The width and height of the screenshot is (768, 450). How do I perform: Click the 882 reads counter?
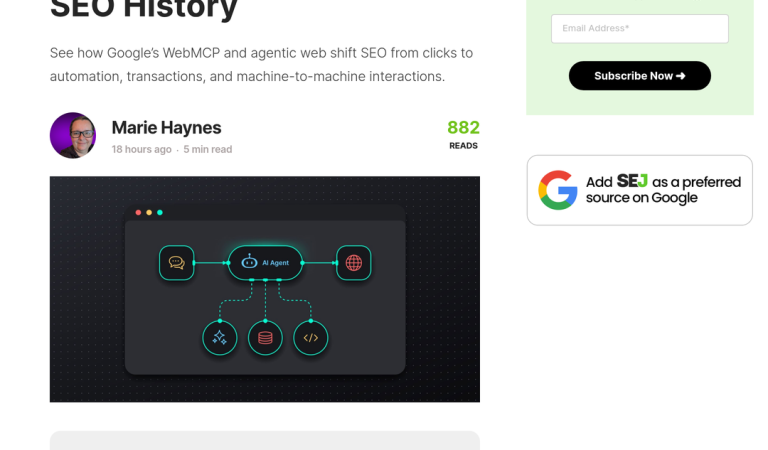coord(463,127)
